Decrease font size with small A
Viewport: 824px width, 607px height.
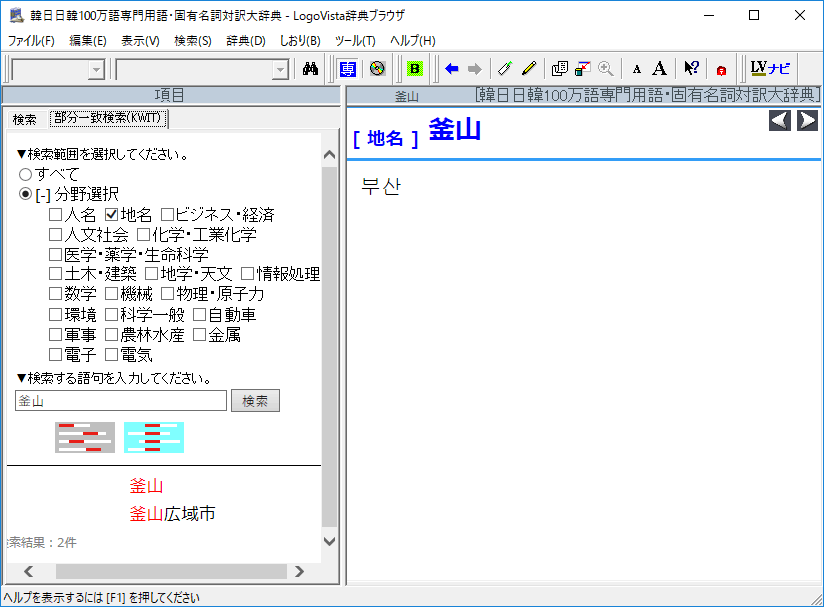pyautogui.click(x=636, y=69)
